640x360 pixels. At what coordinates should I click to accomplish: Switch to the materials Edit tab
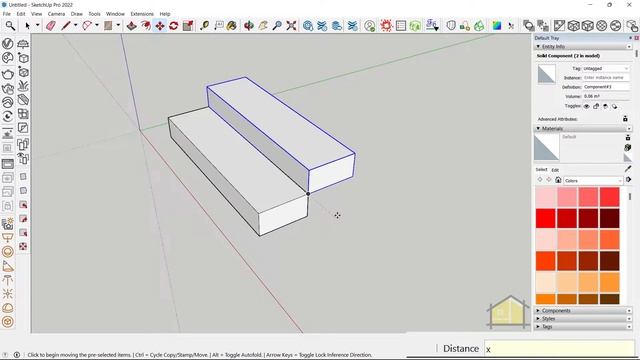(555, 170)
